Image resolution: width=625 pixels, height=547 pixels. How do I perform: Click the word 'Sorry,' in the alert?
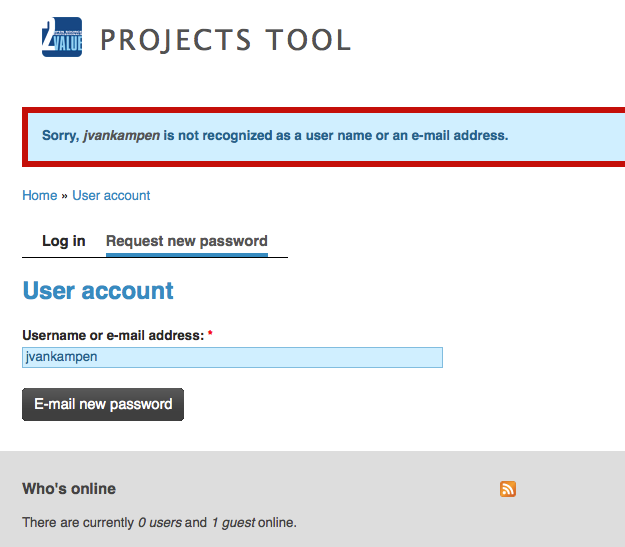pos(61,136)
